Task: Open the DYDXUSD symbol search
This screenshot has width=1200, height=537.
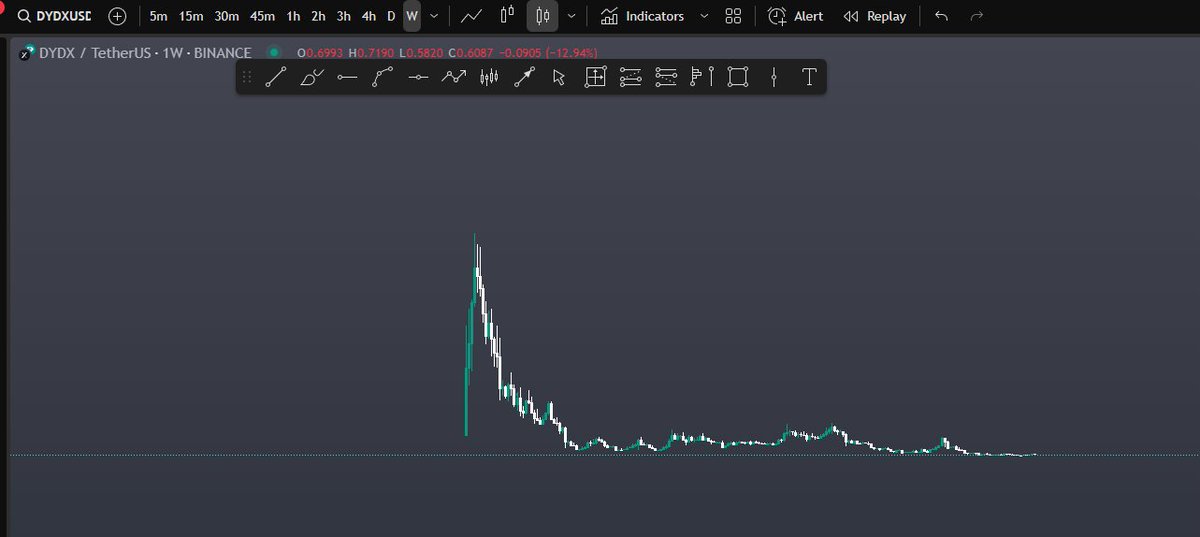Action: [x=53, y=16]
